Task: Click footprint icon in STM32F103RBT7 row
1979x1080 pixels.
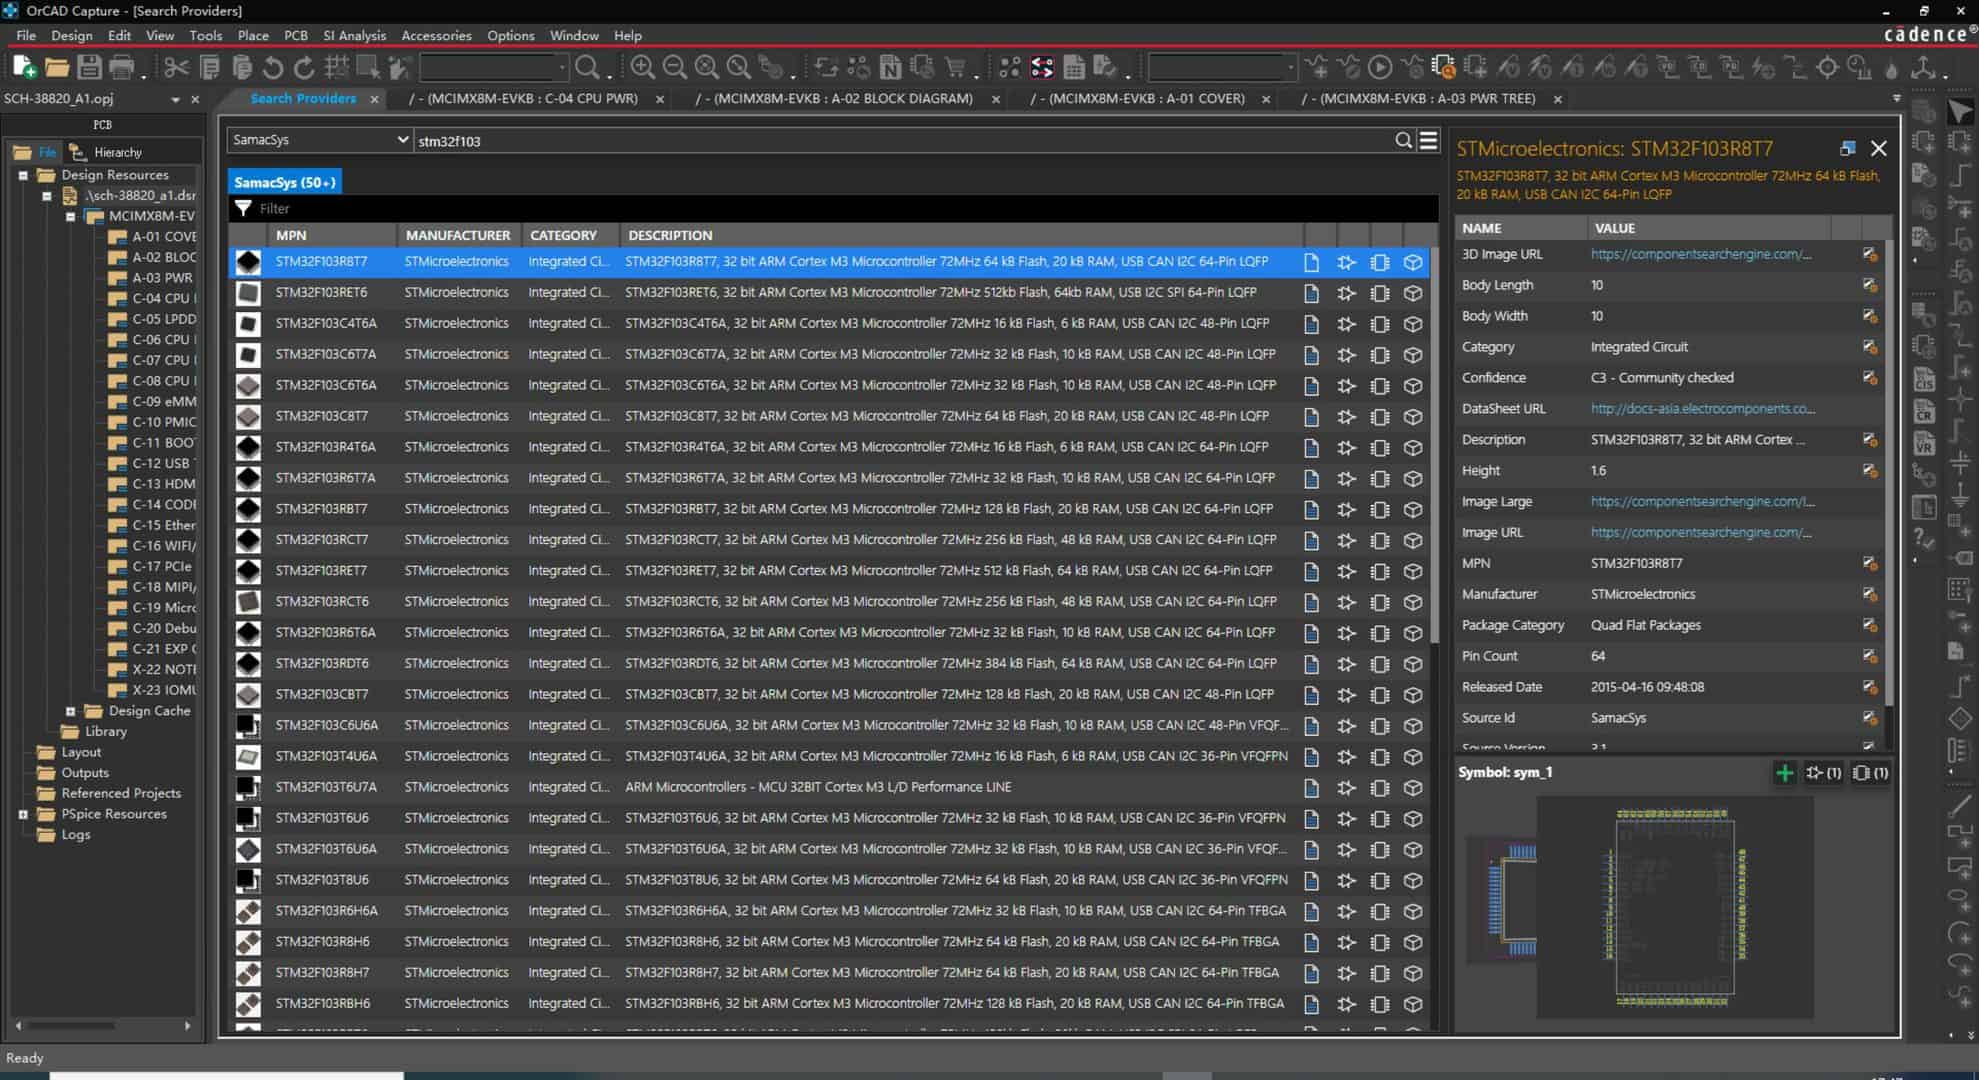Action: [x=1379, y=509]
